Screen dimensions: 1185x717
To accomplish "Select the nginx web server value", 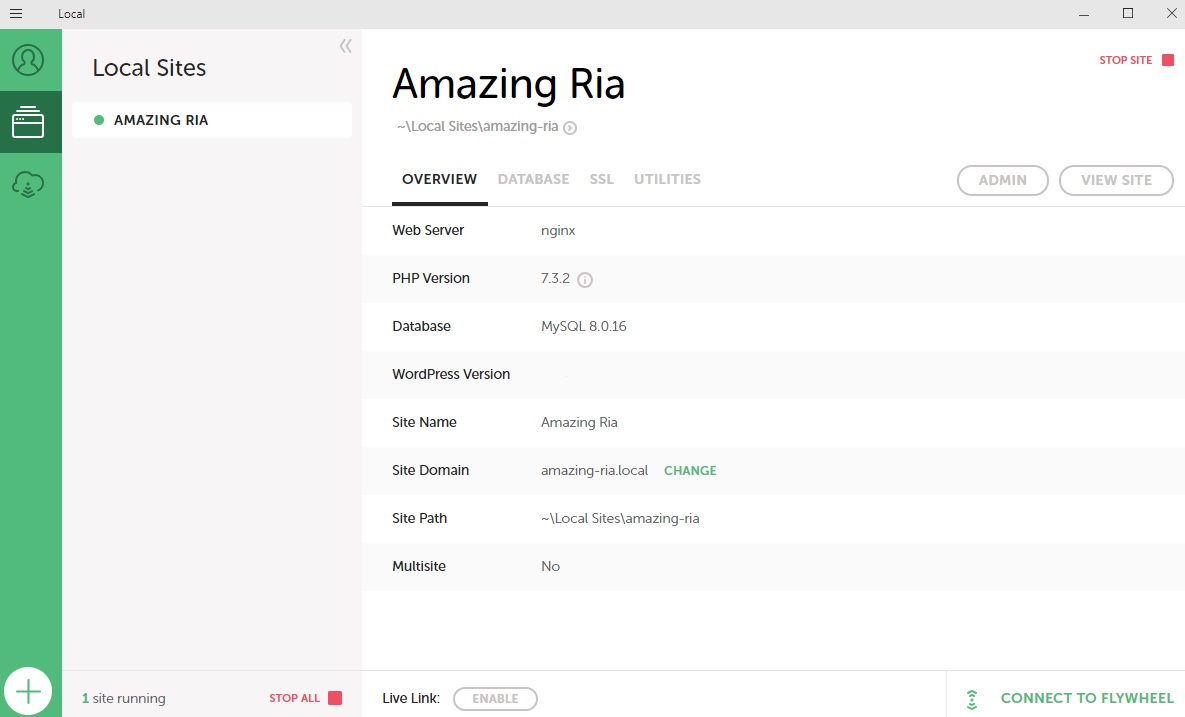I will (x=558, y=230).
